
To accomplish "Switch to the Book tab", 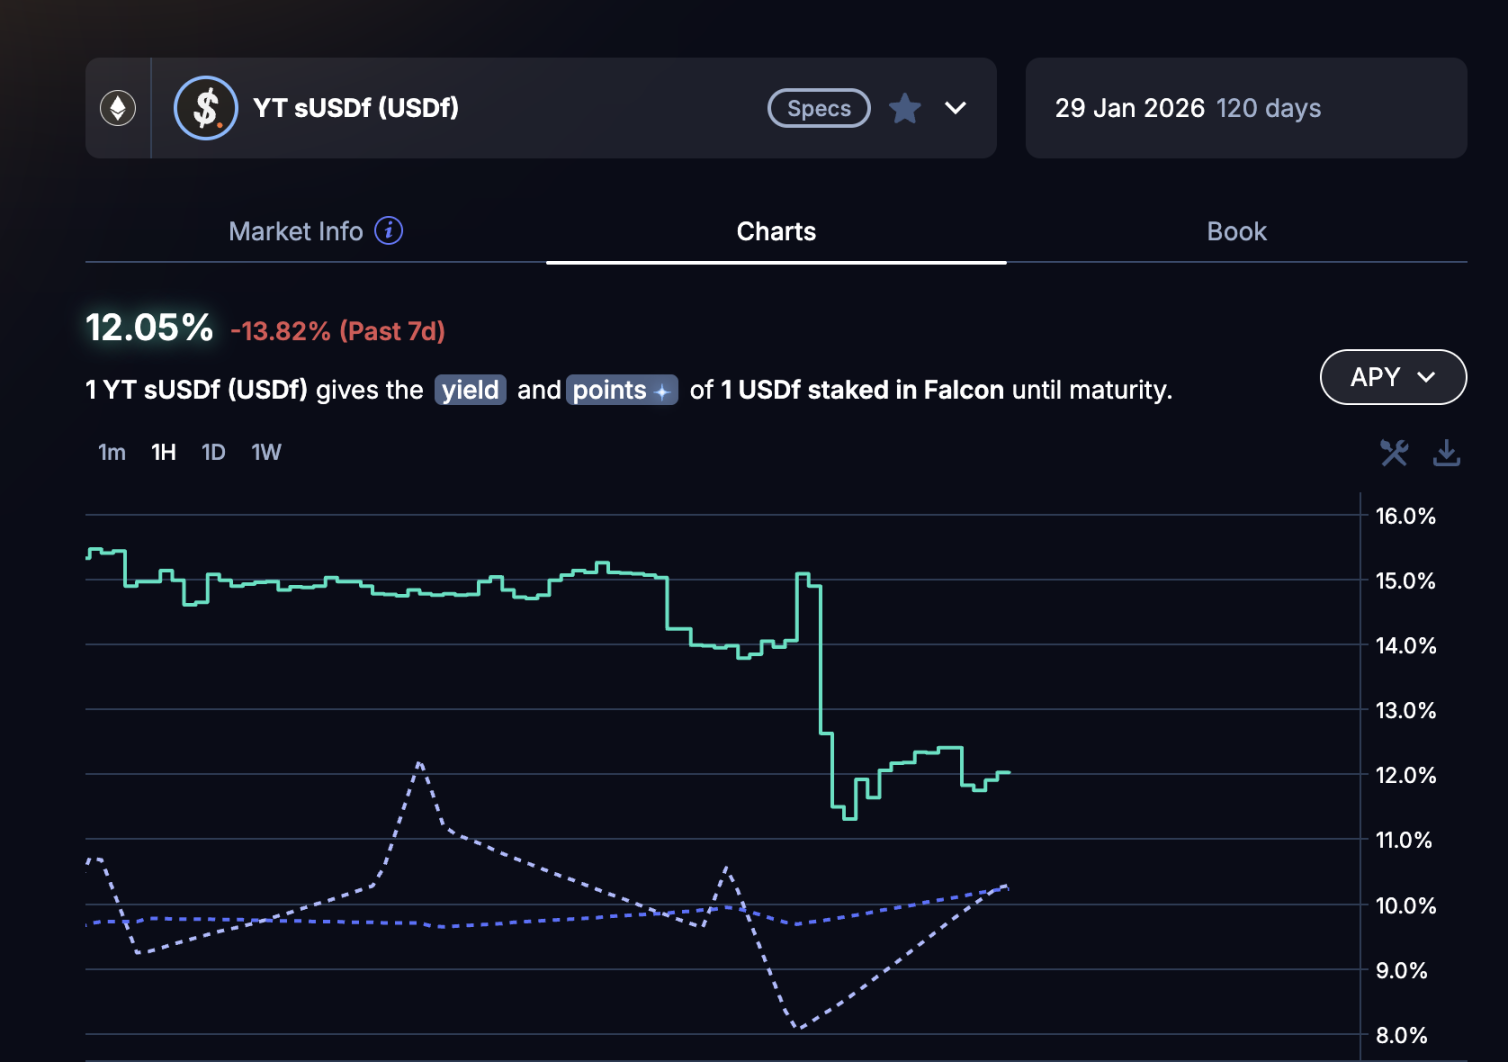I will tap(1236, 232).
